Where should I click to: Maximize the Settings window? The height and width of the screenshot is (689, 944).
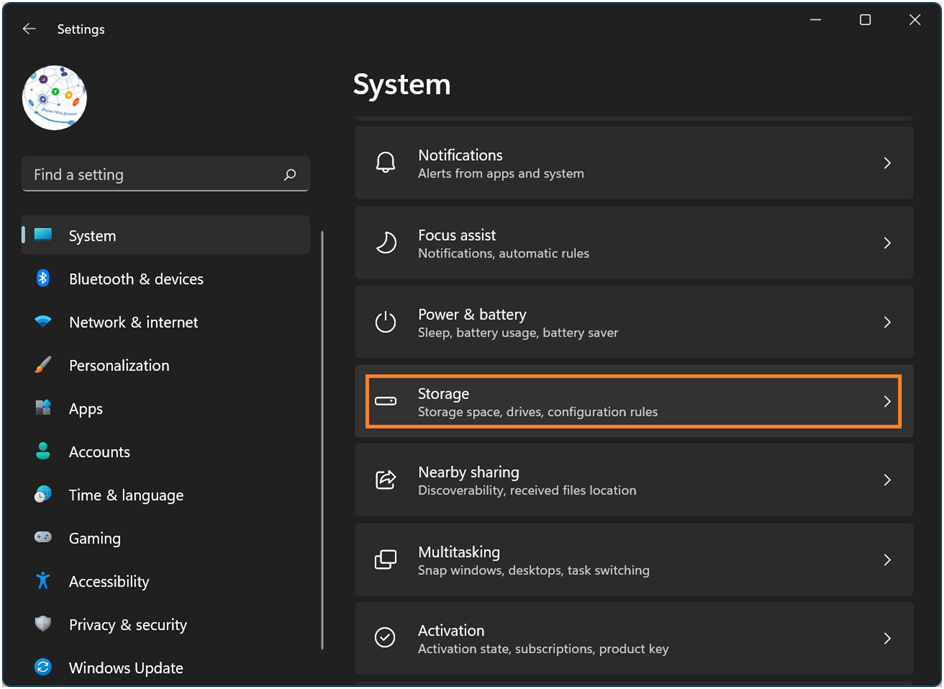tap(865, 20)
